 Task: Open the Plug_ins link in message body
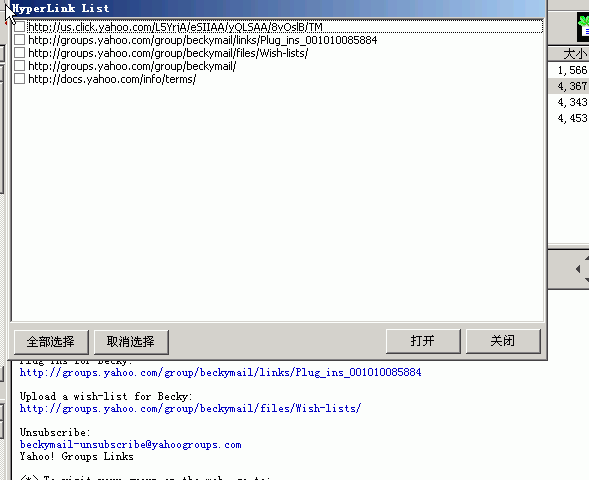(x=220, y=372)
